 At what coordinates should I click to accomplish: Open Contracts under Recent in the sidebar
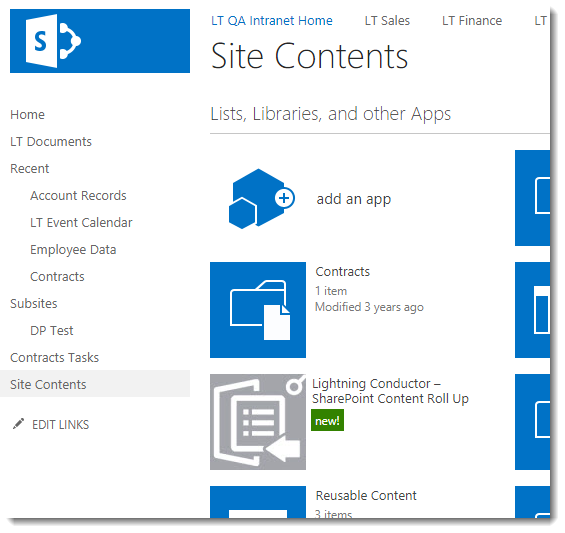pyautogui.click(x=57, y=277)
